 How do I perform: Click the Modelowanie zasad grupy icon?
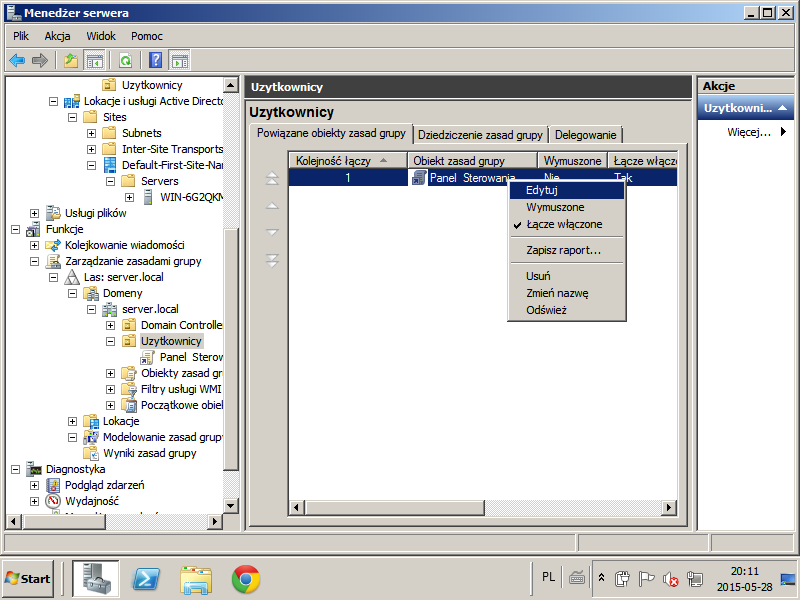[x=91, y=437]
